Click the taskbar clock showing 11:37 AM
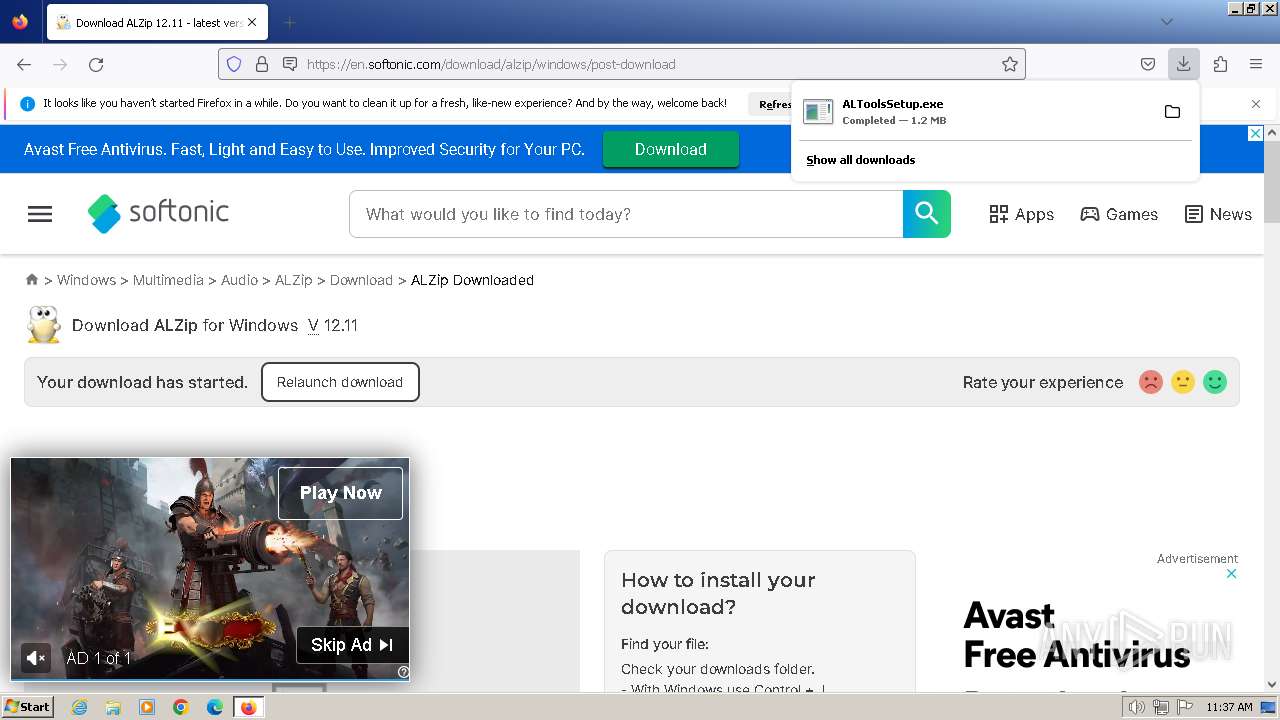This screenshot has width=1280, height=720. tap(1229, 707)
